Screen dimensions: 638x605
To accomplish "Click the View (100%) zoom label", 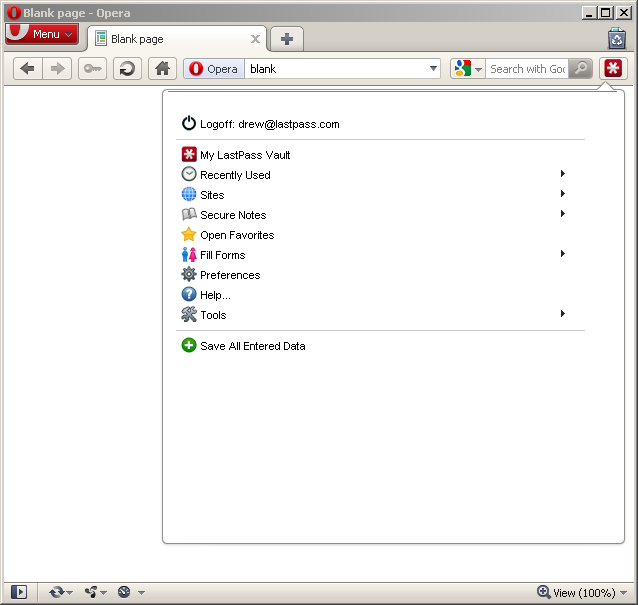I will (x=584, y=593).
